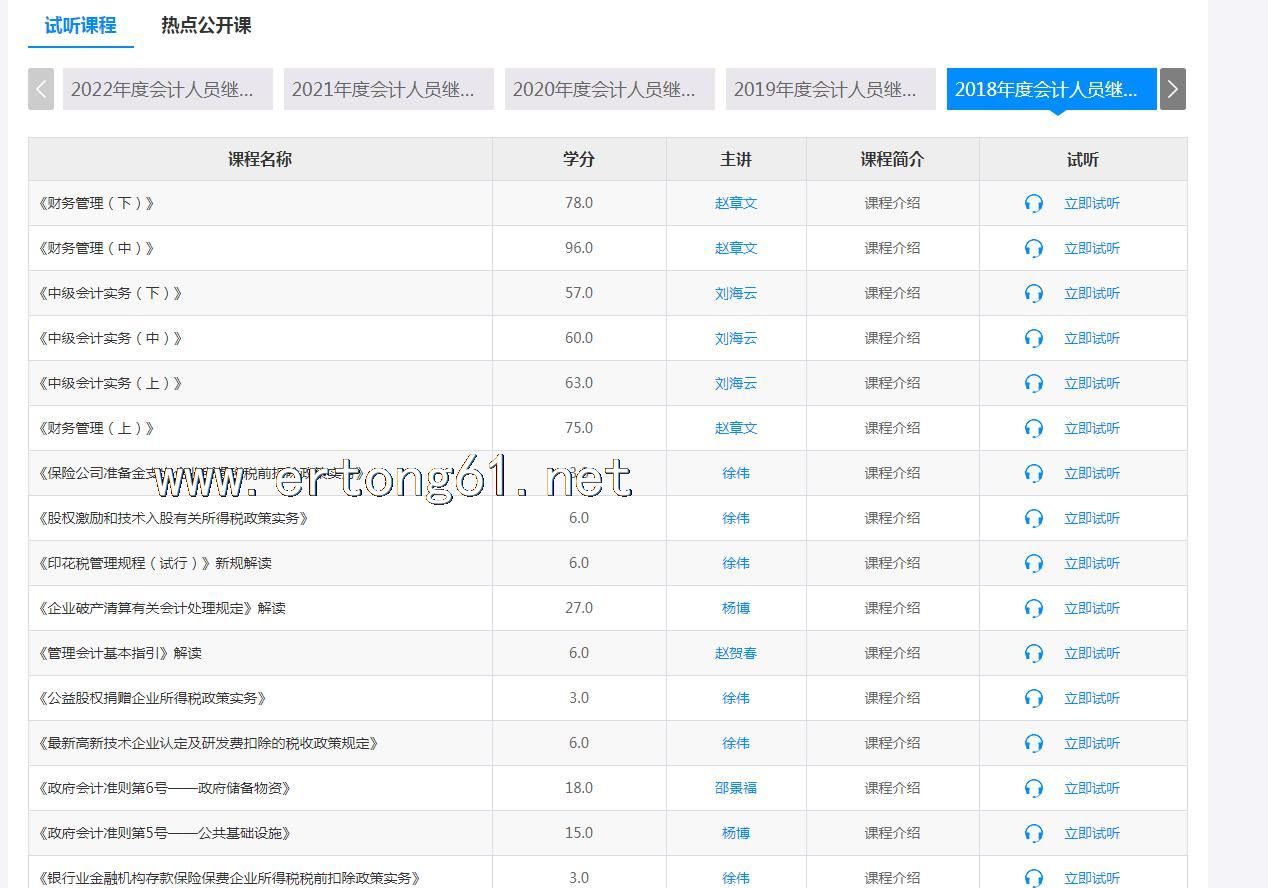Select the 试听课程 tab
This screenshot has height=888, width=1268.
(x=80, y=26)
